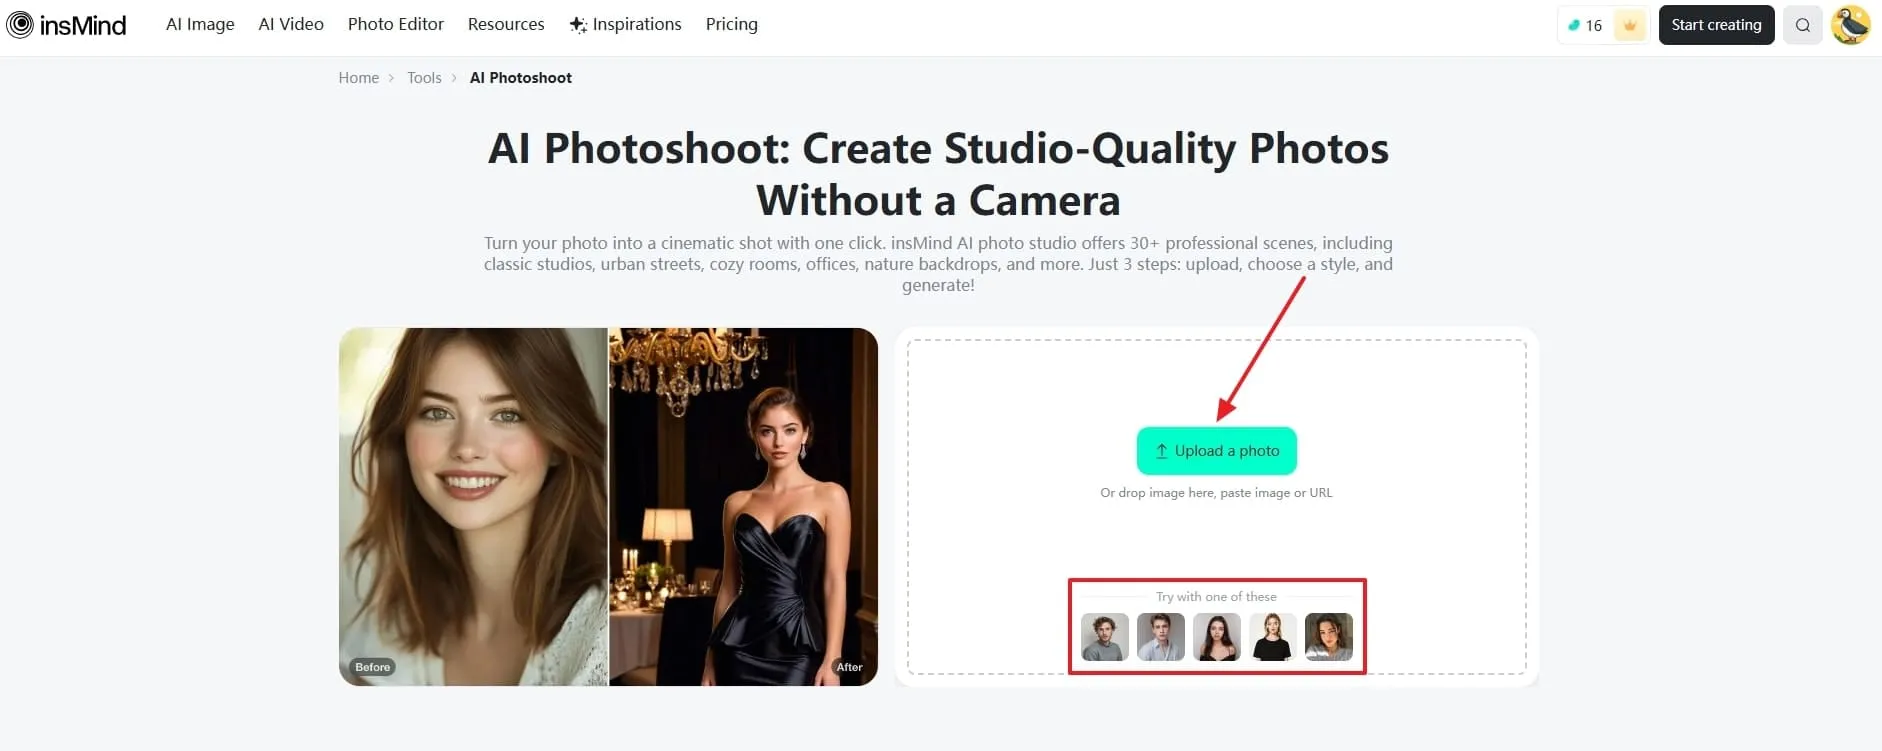Select the curly-haired man sample photo
Image resolution: width=1882 pixels, height=751 pixels.
coord(1104,637)
